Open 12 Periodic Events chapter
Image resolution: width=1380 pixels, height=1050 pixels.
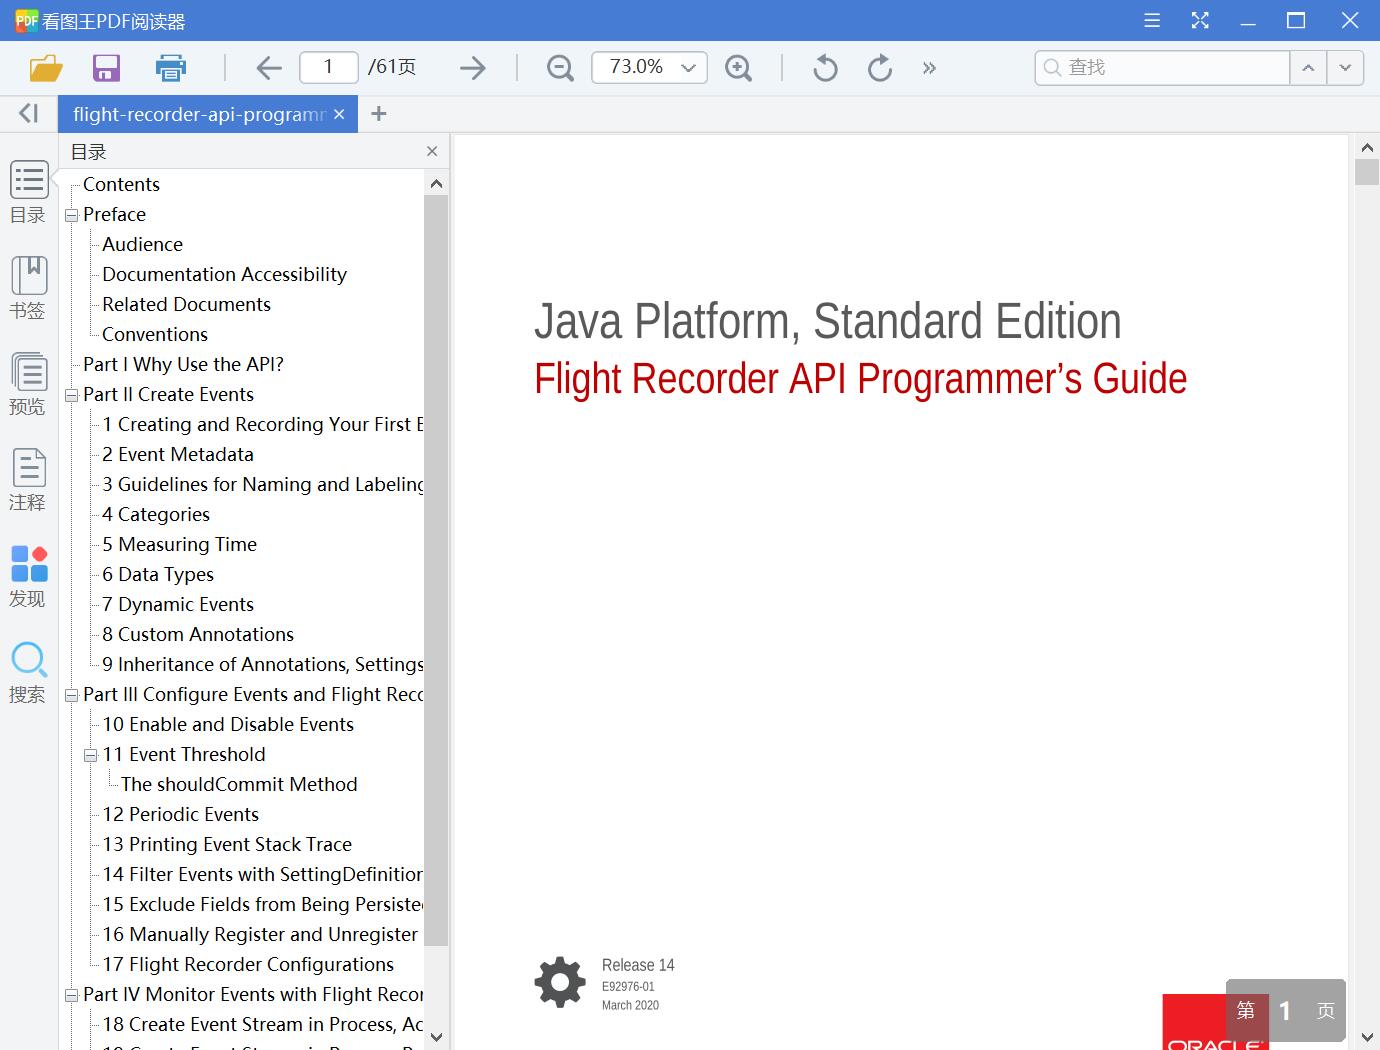pyautogui.click(x=180, y=814)
